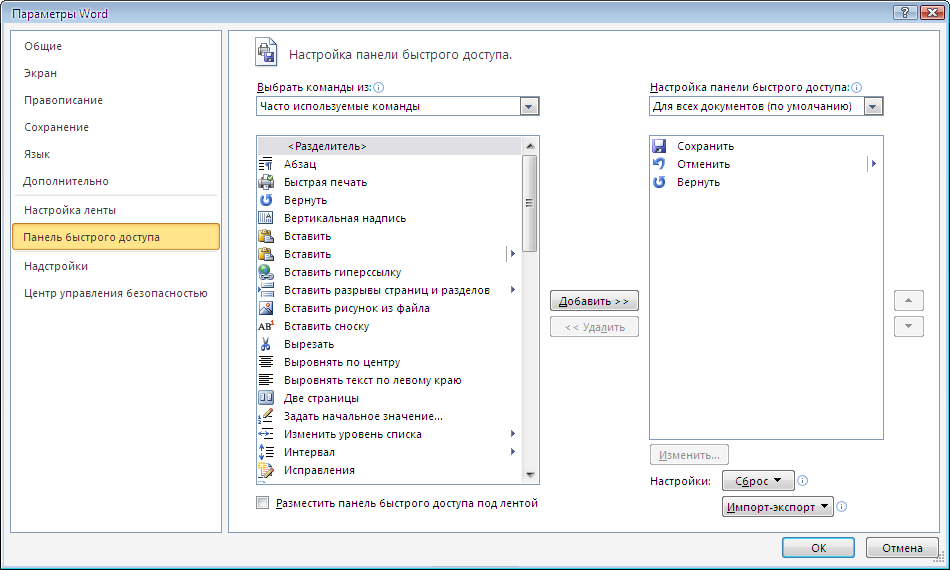
Task: Open the Импорт-экспорт dropdown button
Action: pyautogui.click(x=778, y=507)
